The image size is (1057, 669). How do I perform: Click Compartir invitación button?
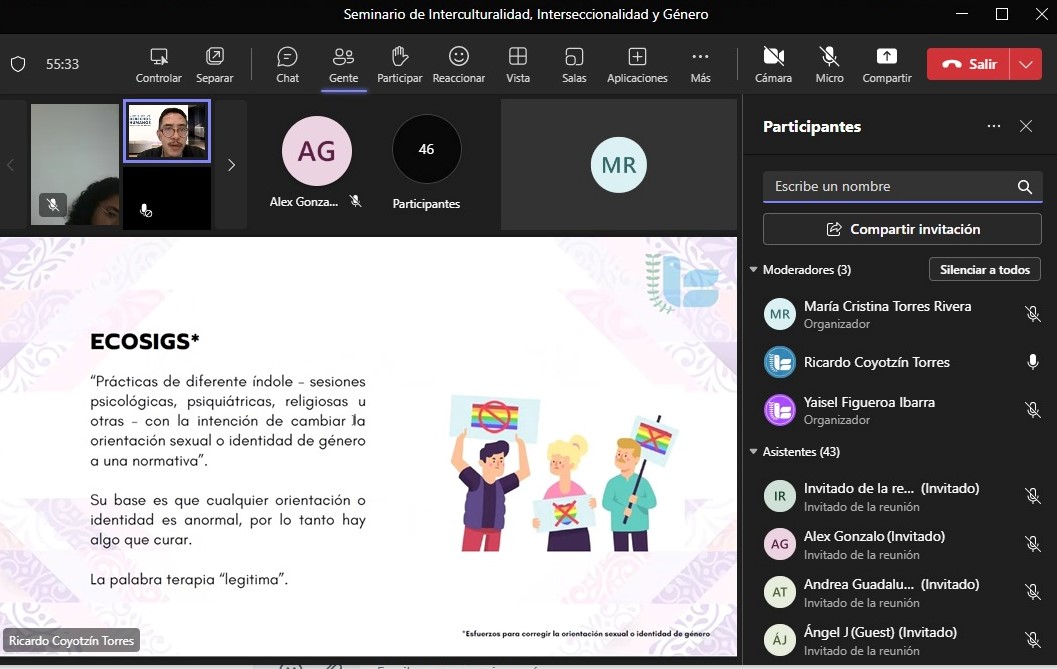902,229
